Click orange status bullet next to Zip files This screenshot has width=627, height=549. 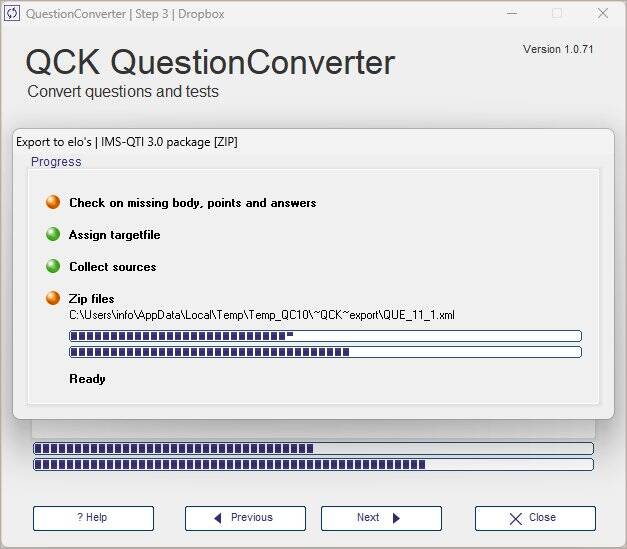coord(53,298)
